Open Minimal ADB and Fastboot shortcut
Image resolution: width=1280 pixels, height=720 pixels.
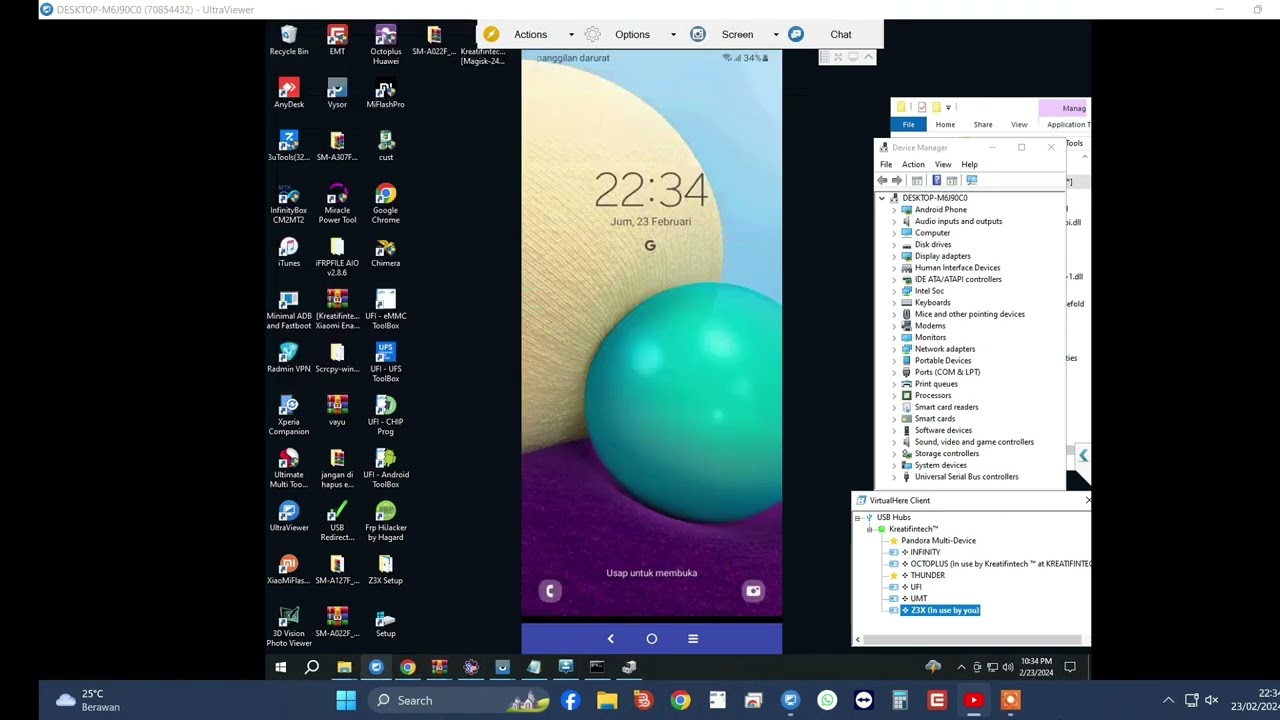click(x=288, y=311)
